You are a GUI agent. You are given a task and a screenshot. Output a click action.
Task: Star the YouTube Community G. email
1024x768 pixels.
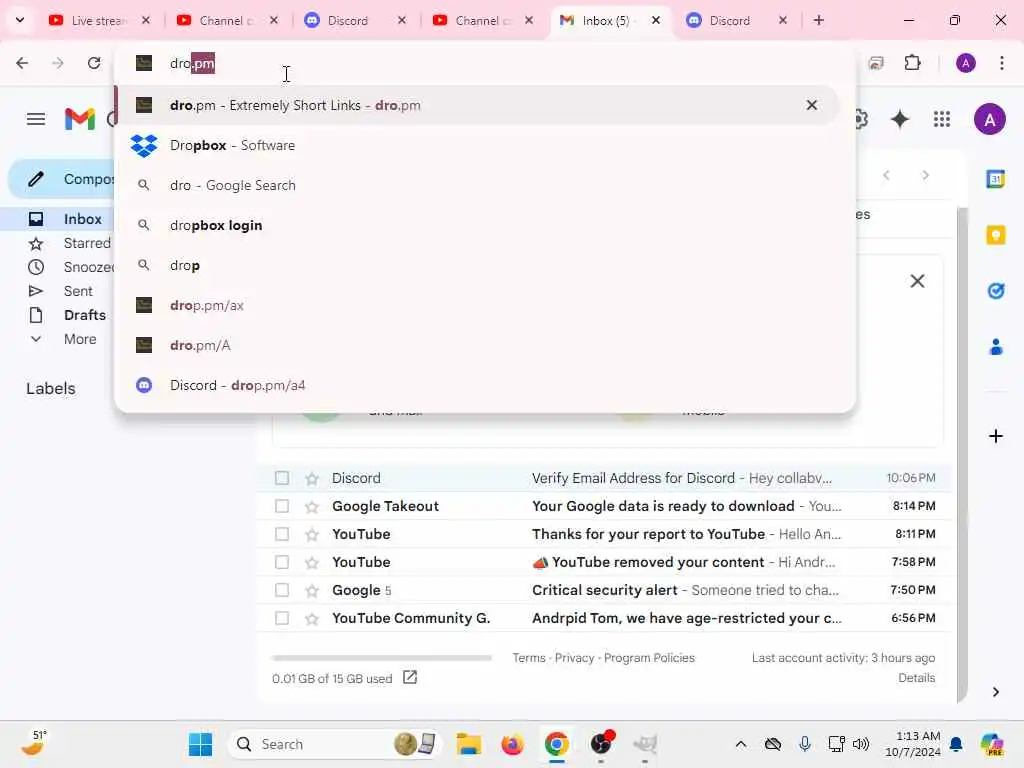click(x=312, y=618)
